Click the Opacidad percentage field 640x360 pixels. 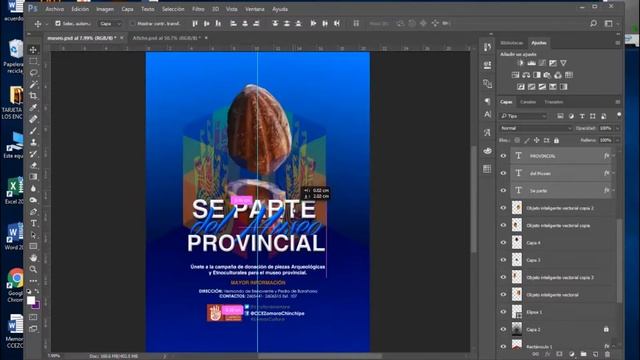click(606, 128)
